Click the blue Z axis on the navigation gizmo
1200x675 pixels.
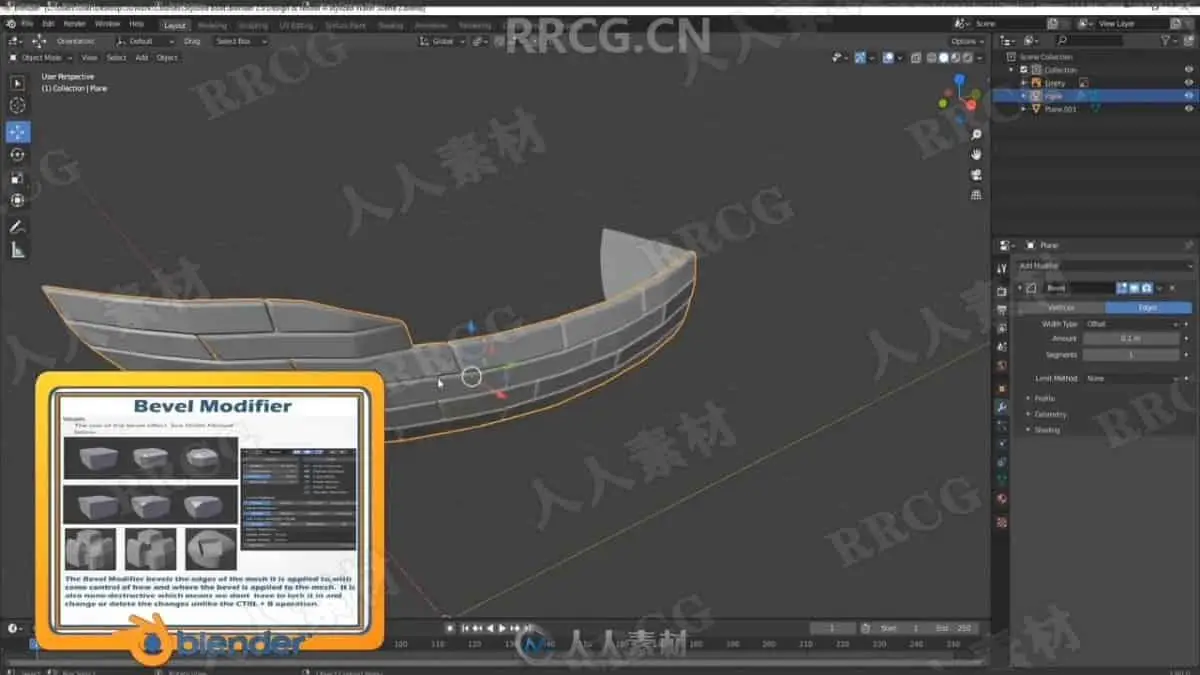pyautogui.click(x=959, y=79)
